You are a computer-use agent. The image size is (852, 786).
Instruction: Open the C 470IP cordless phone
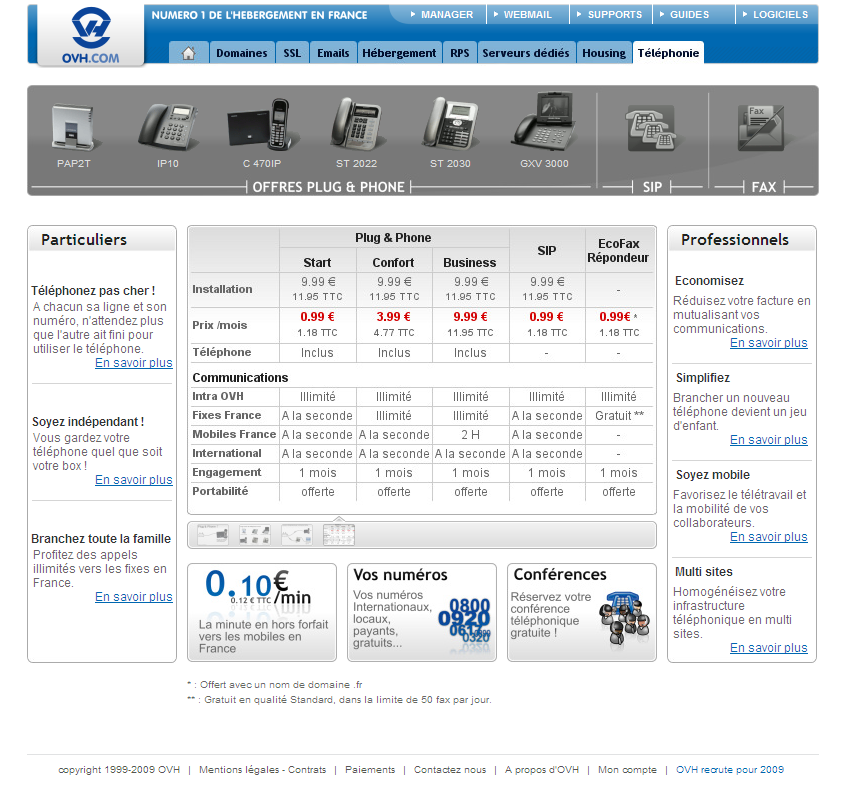262,128
